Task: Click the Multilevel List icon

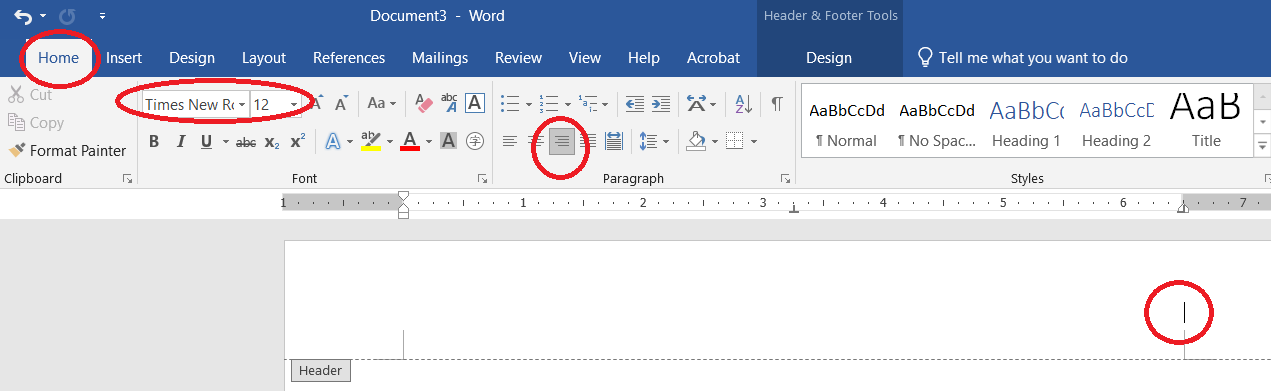Action: (587, 104)
